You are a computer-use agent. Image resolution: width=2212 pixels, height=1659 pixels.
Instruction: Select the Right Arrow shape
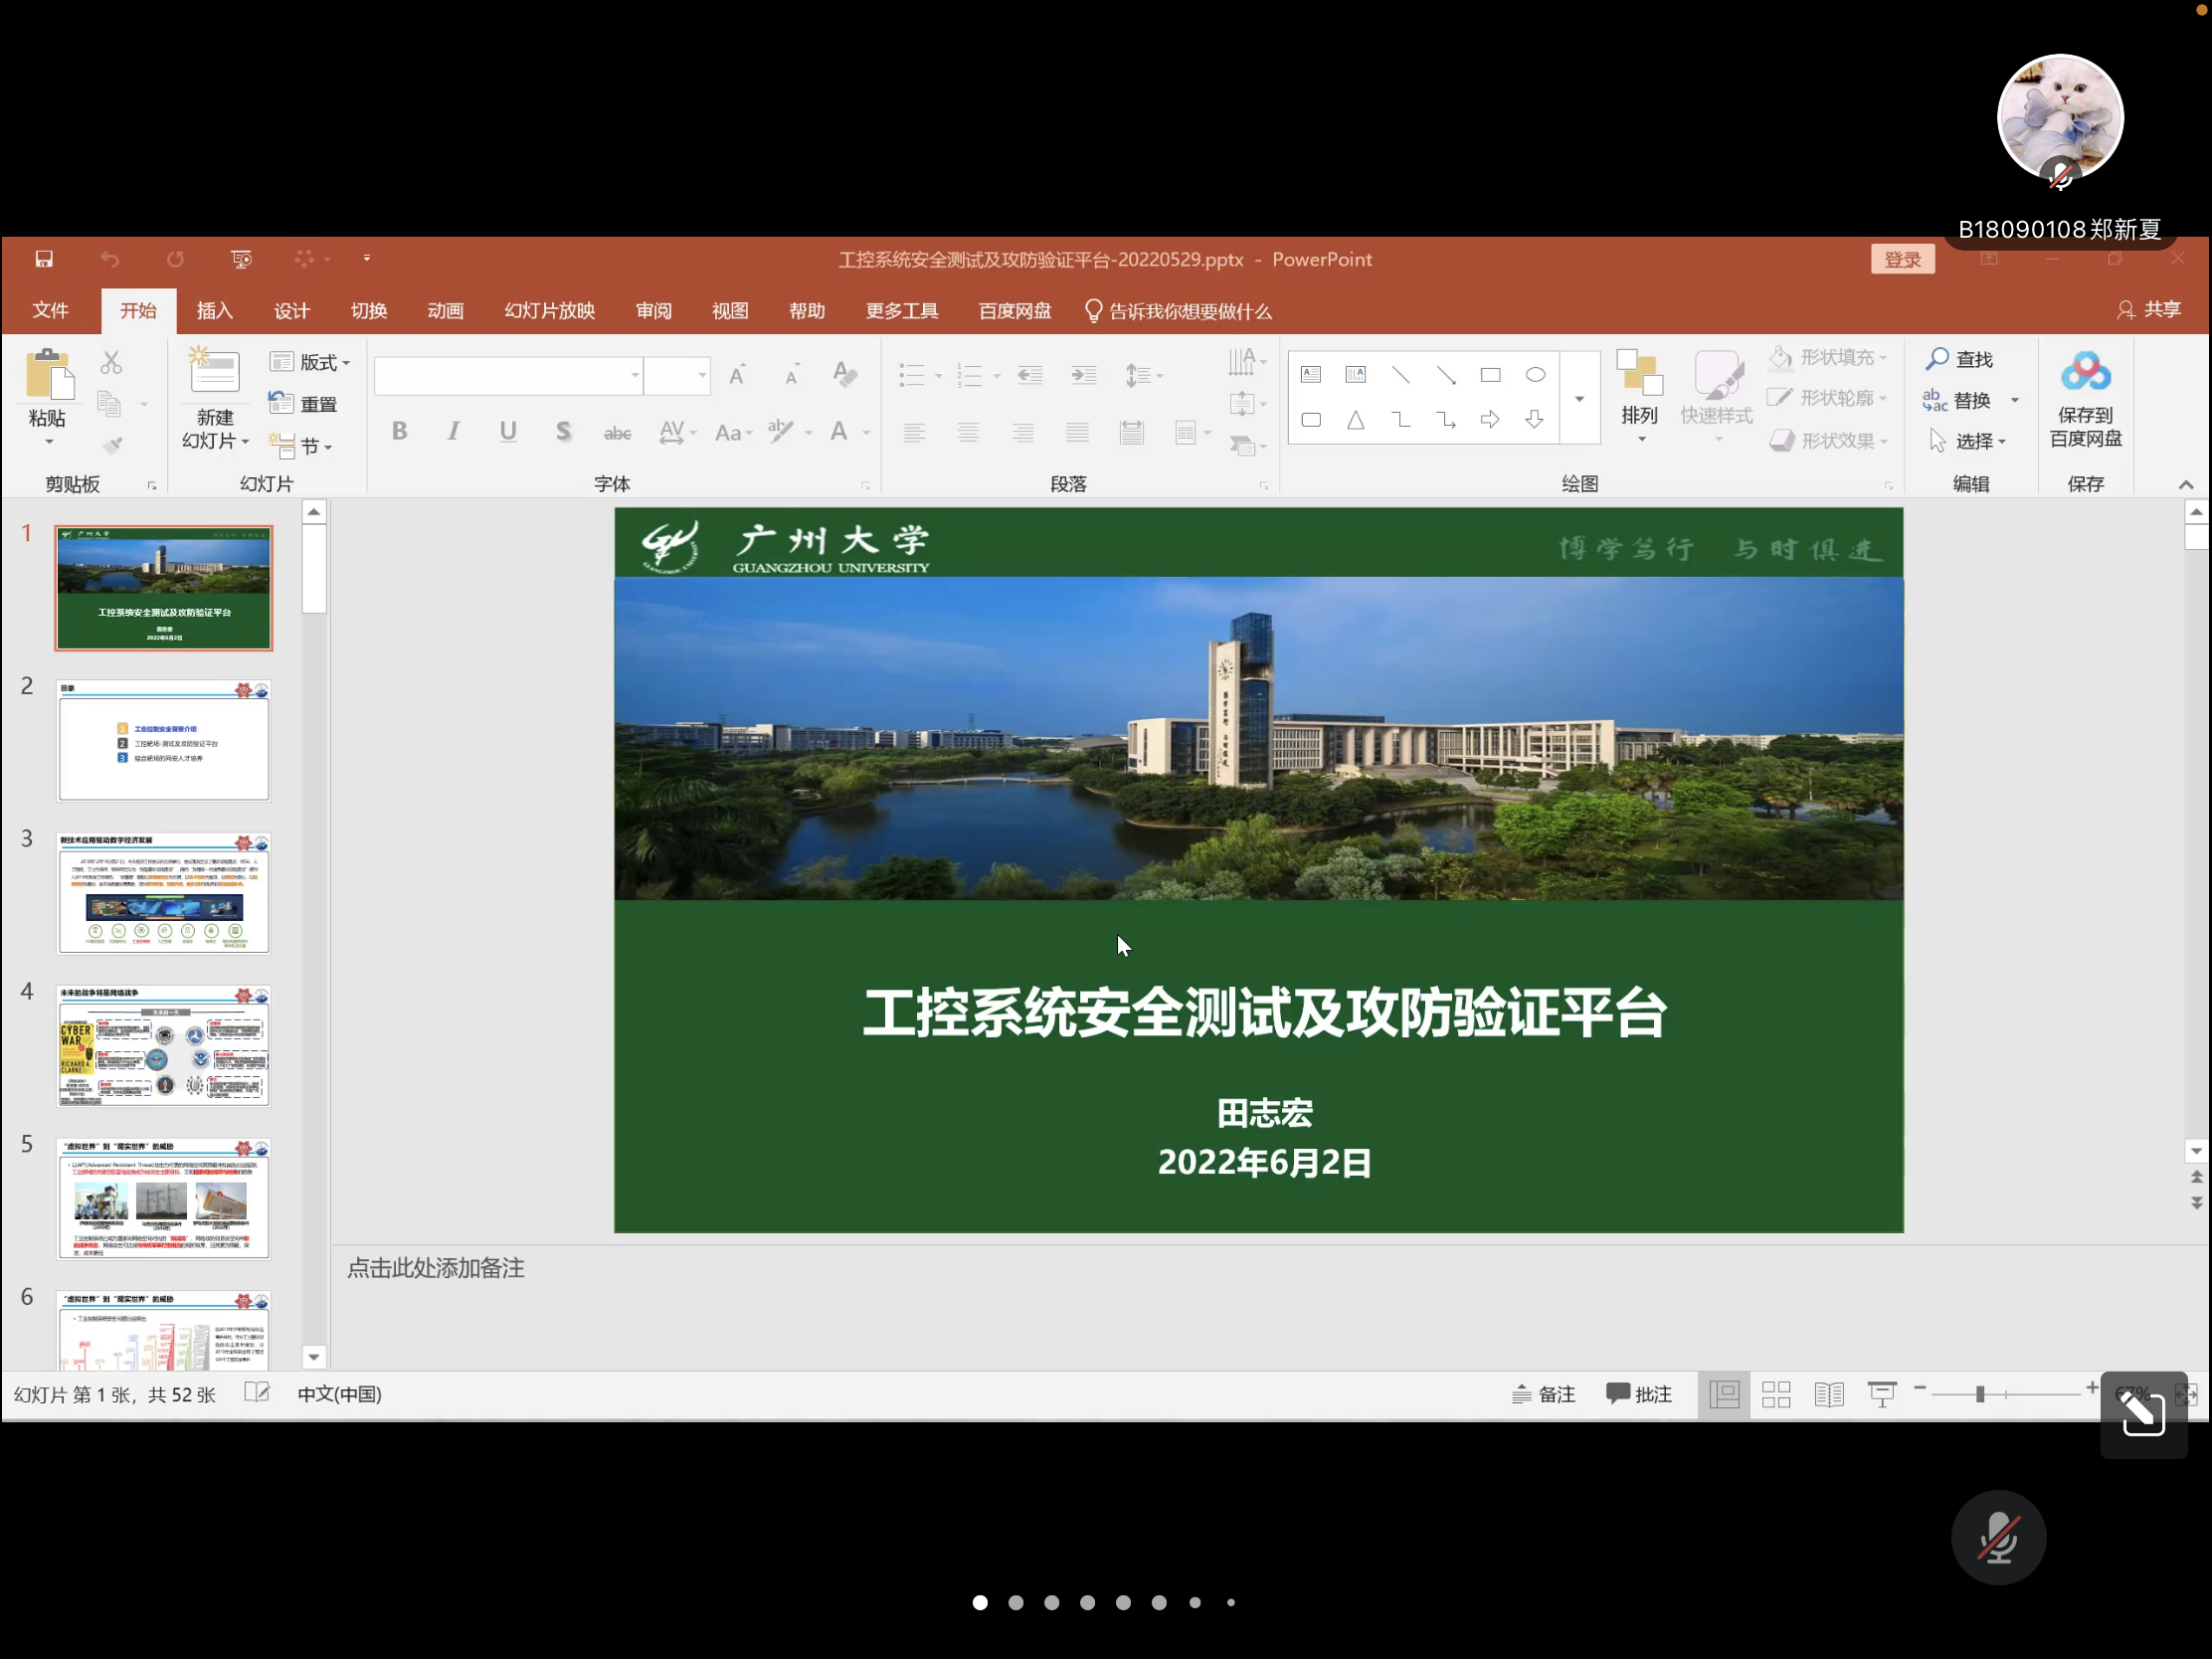pyautogui.click(x=1490, y=420)
